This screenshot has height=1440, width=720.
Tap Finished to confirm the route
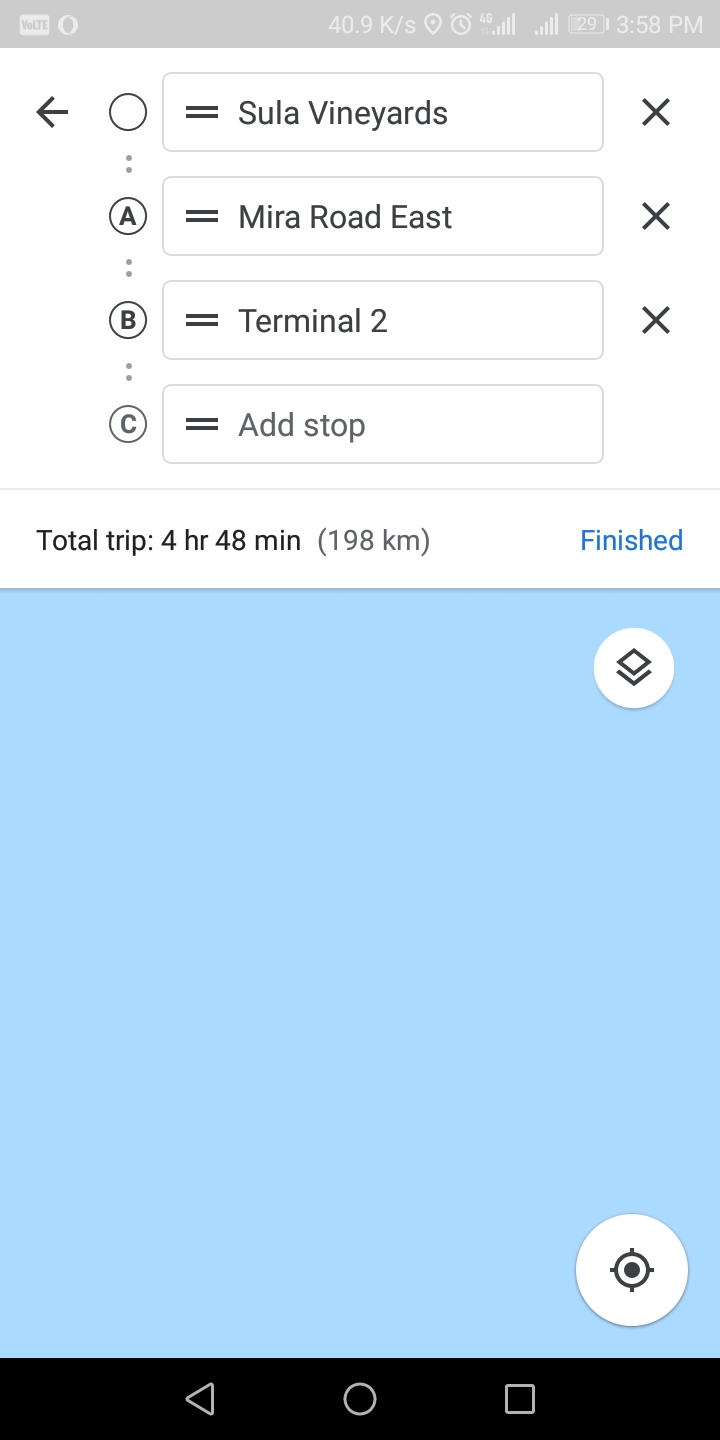point(632,541)
